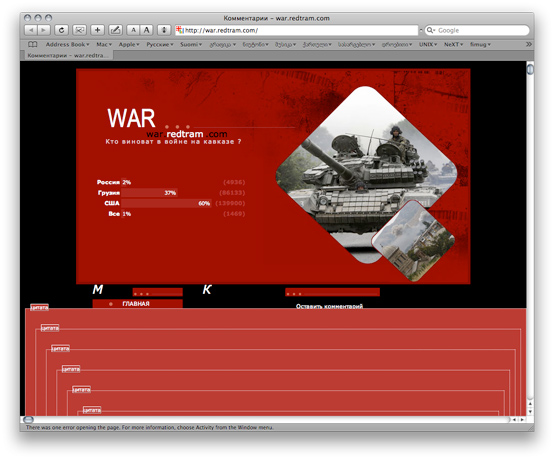This screenshot has height=459, width=554.
Task: Click the vertical scrollbar up arrow
Action: click(x=530, y=404)
